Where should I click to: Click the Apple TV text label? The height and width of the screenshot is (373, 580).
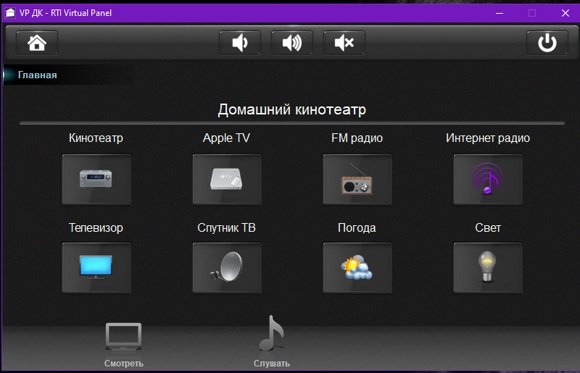[226, 138]
